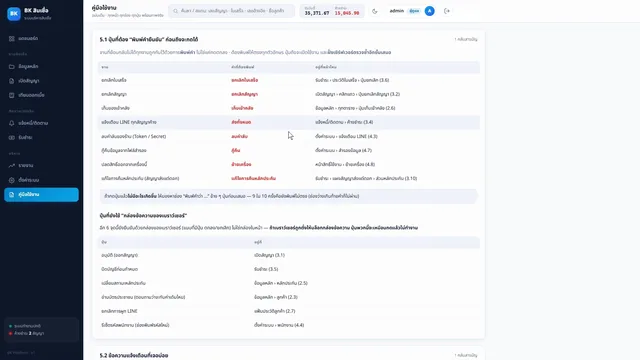Click the location cell ending (3.2)
640x360 pixels.
[x=357, y=94]
